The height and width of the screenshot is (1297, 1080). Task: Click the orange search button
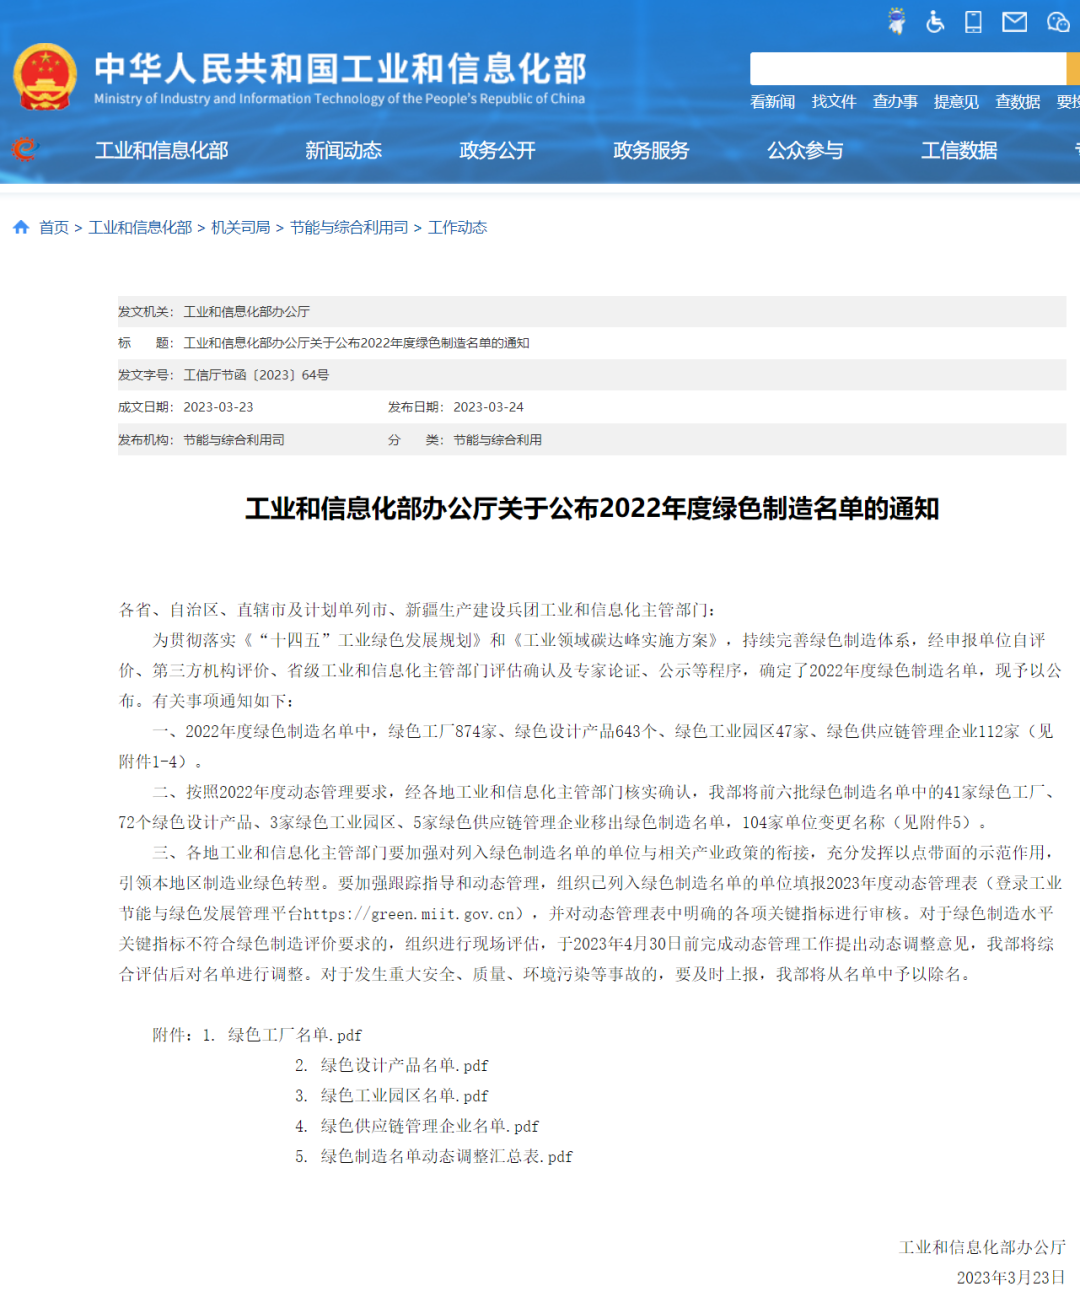1073,69
